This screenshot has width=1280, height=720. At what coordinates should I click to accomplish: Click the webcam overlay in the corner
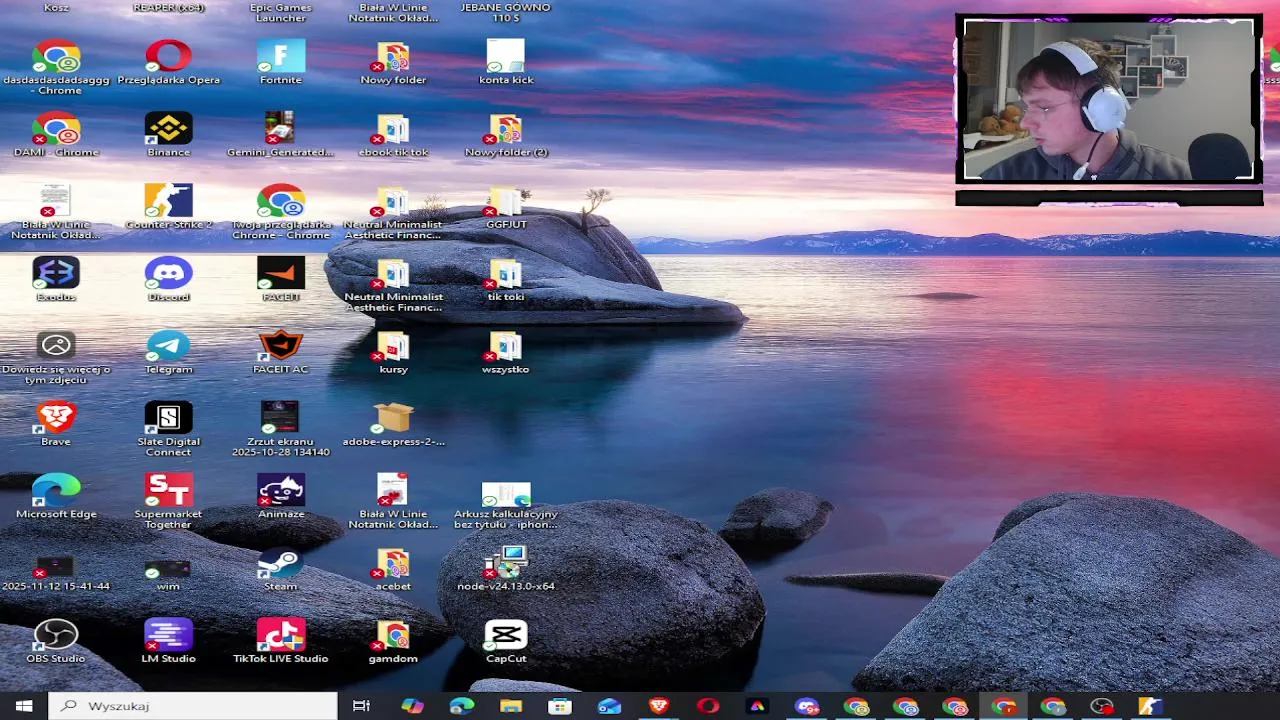1109,100
